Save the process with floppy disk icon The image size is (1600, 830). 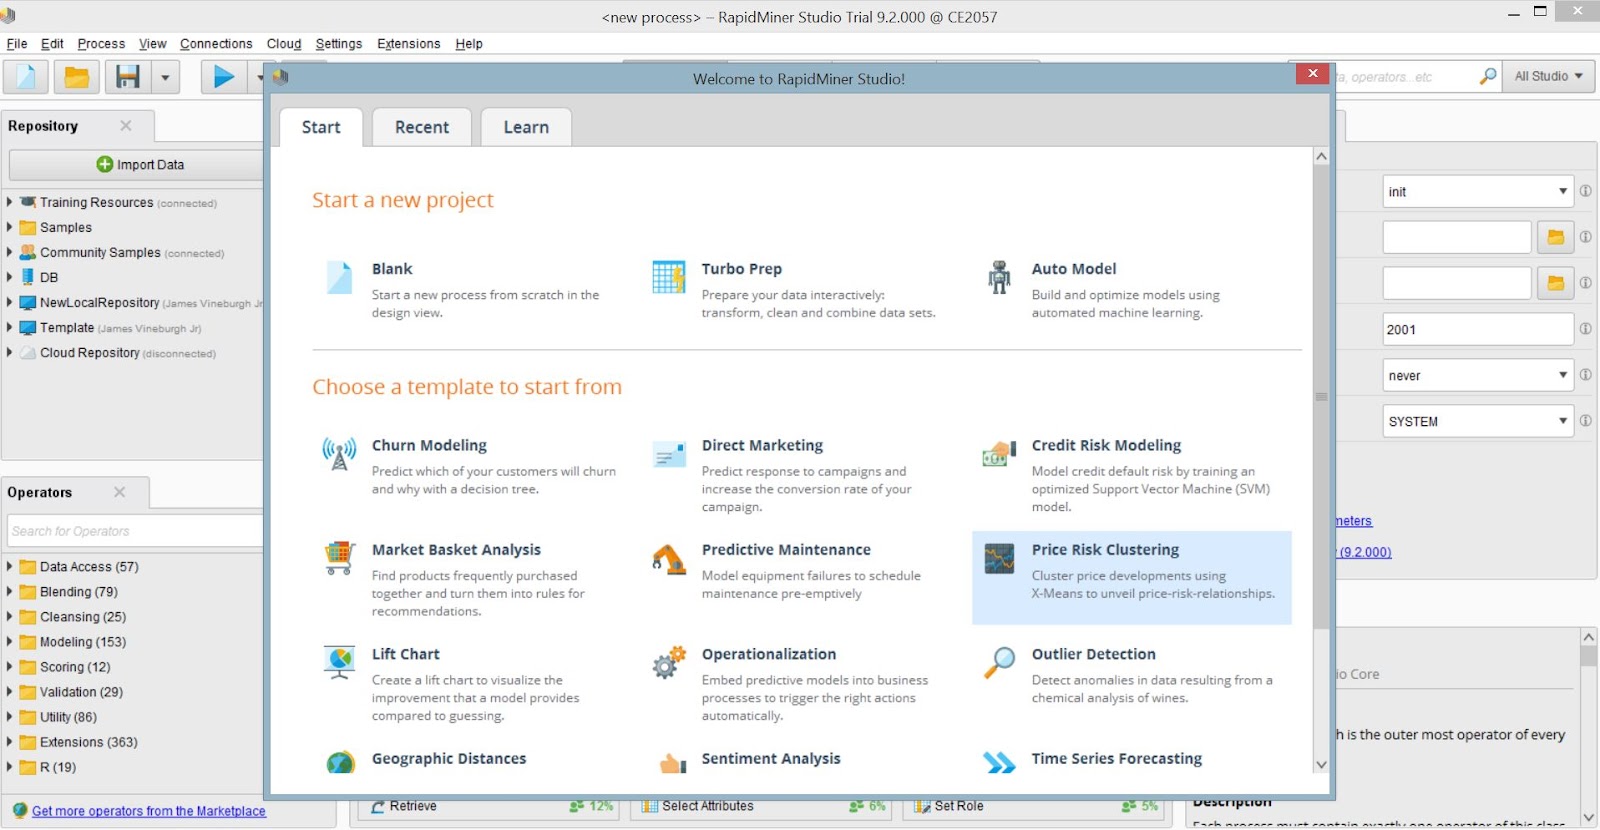tap(128, 76)
